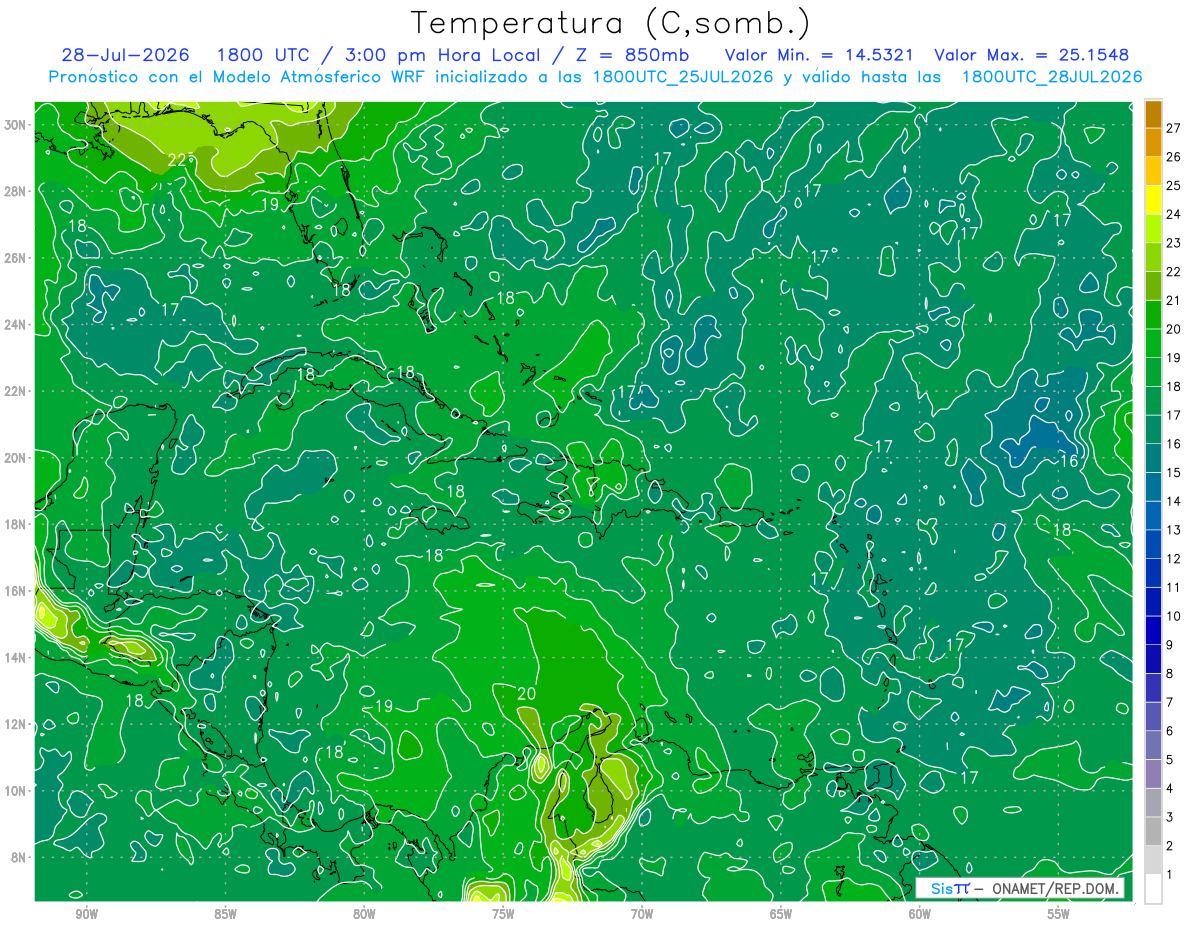The height and width of the screenshot is (927, 1200).
Task: Click the "24N" latitude axis label
Action: (x=16, y=325)
